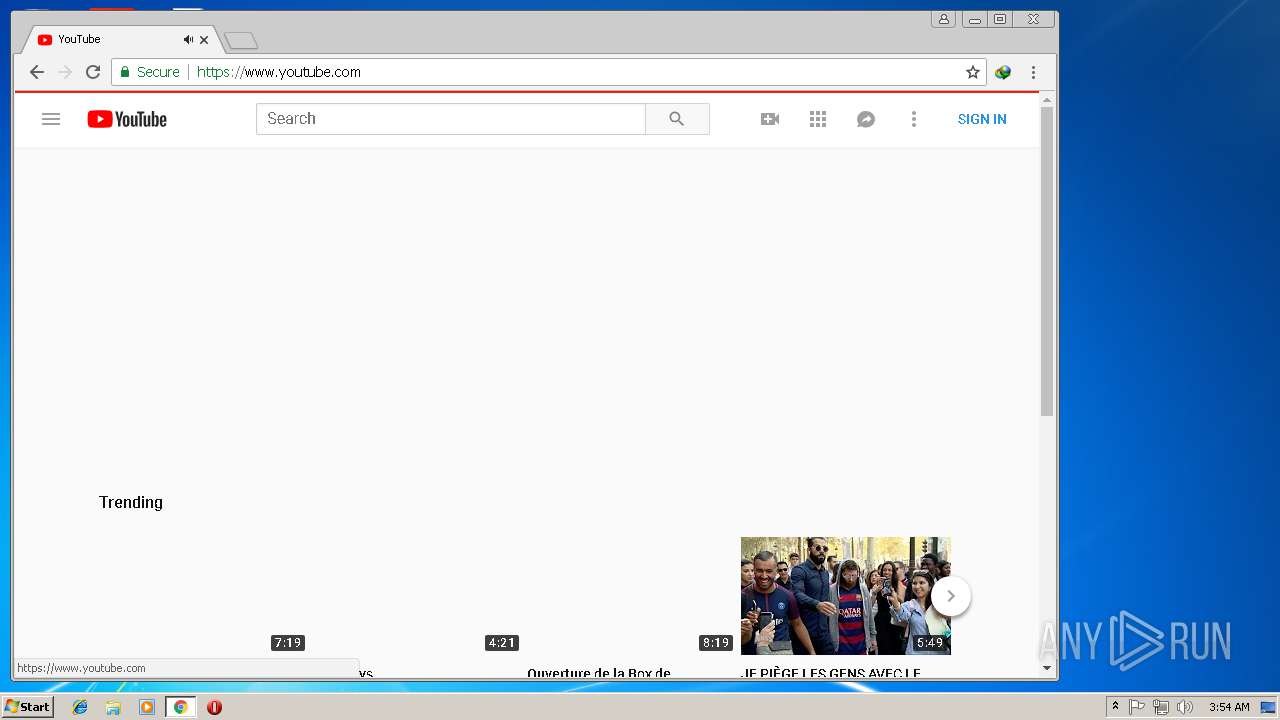Open the 7:19 video placeholder
The width and height of the screenshot is (1280, 720).
(203, 596)
